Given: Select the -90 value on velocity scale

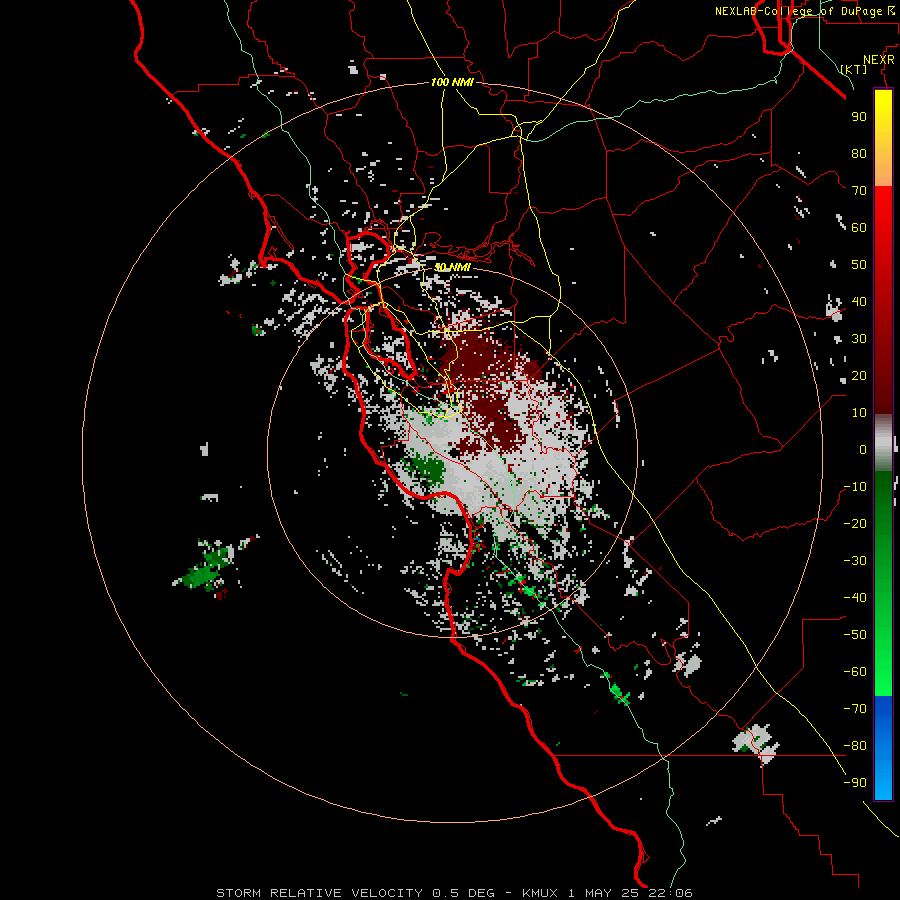Looking at the screenshot, I should (x=855, y=783).
